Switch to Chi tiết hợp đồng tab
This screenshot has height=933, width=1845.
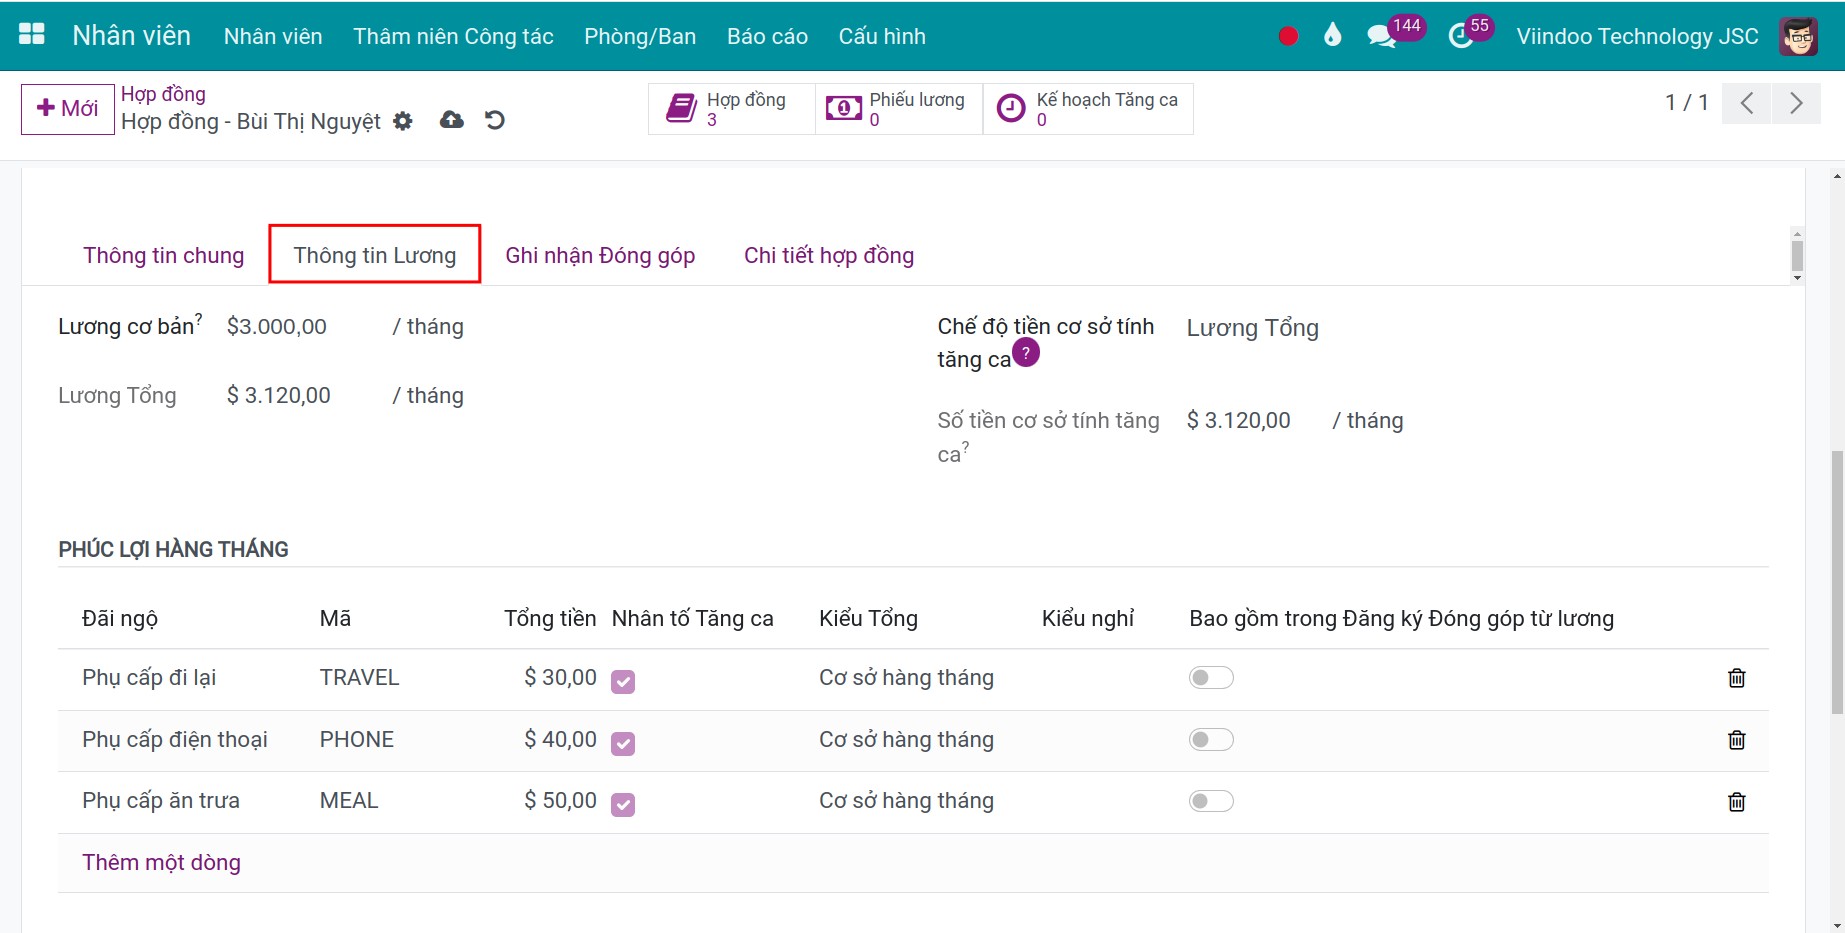tap(829, 255)
